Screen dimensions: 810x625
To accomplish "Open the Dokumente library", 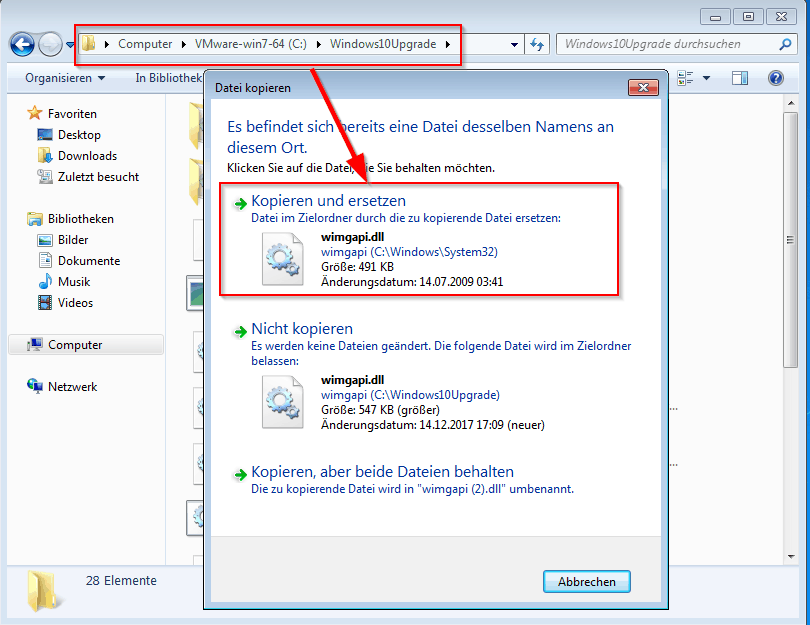I will pos(89,261).
